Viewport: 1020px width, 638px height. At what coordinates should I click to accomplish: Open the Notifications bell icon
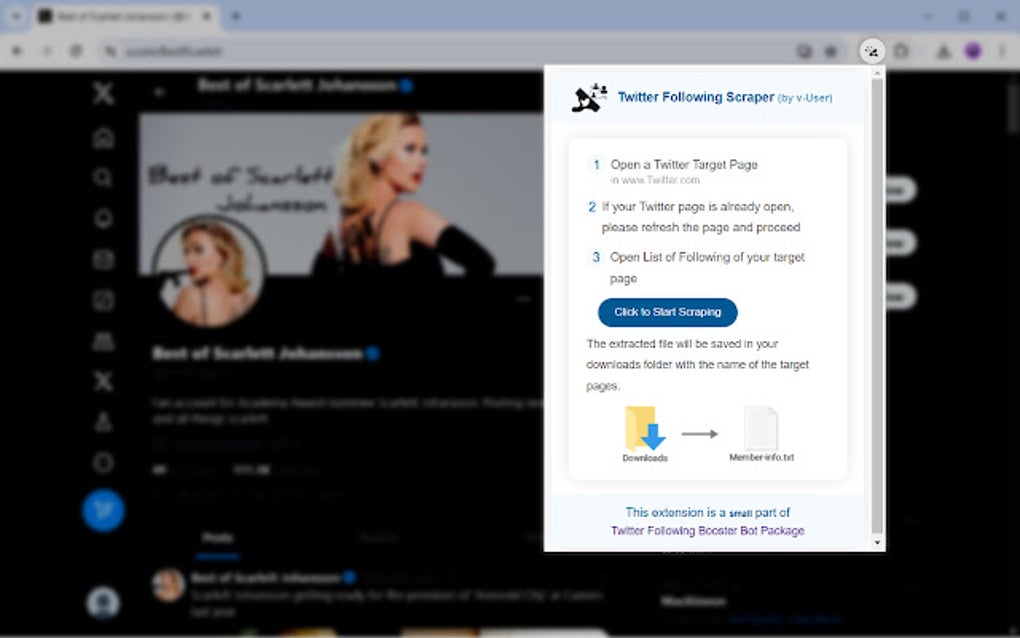[103, 218]
